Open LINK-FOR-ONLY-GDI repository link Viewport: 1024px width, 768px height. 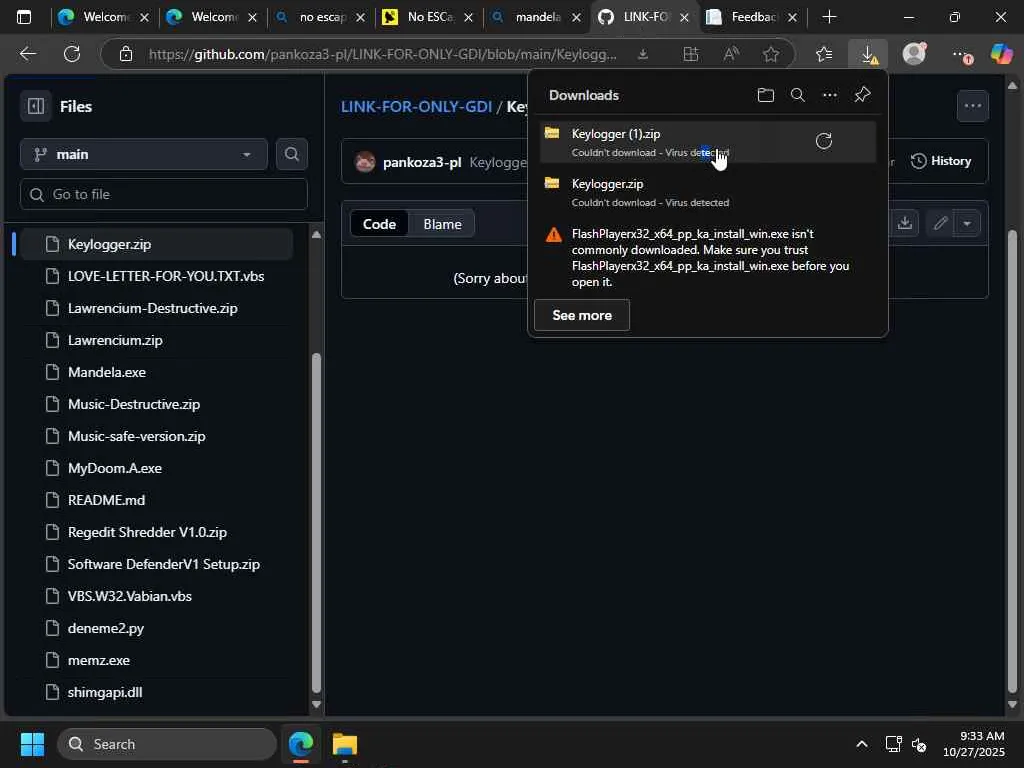tap(416, 106)
